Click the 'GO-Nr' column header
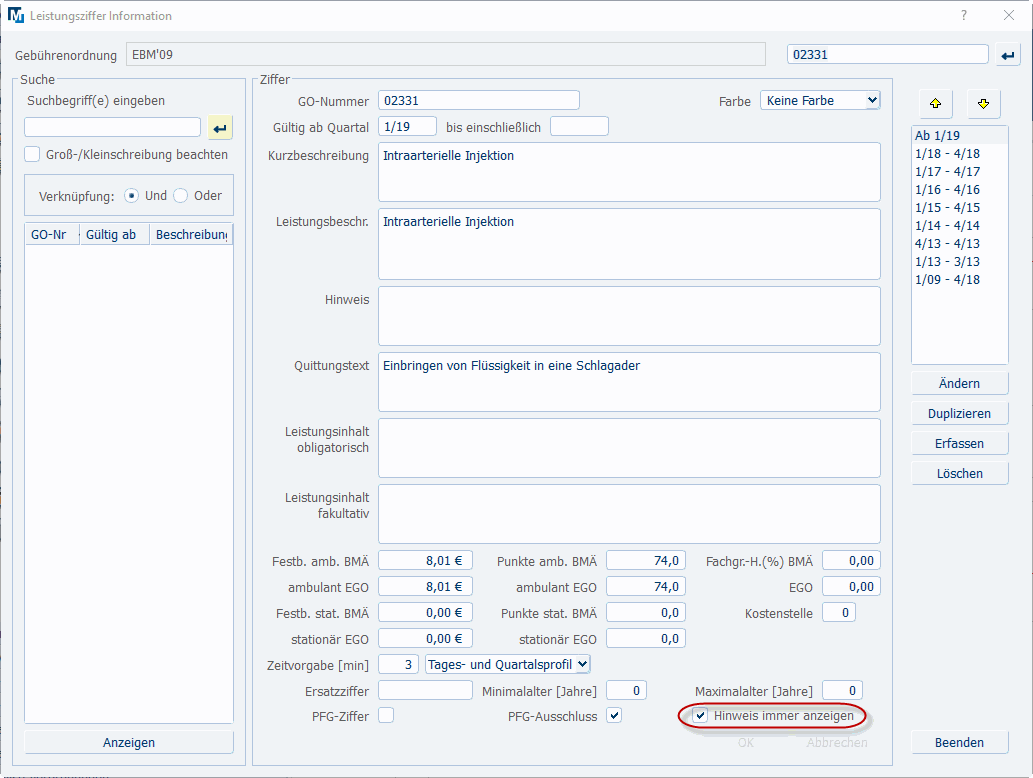Screen dimensions: 1033x778 [49, 235]
